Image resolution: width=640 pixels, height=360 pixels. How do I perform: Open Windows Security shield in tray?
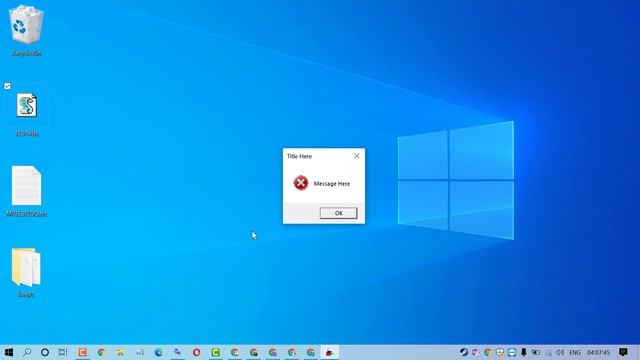(x=500, y=352)
